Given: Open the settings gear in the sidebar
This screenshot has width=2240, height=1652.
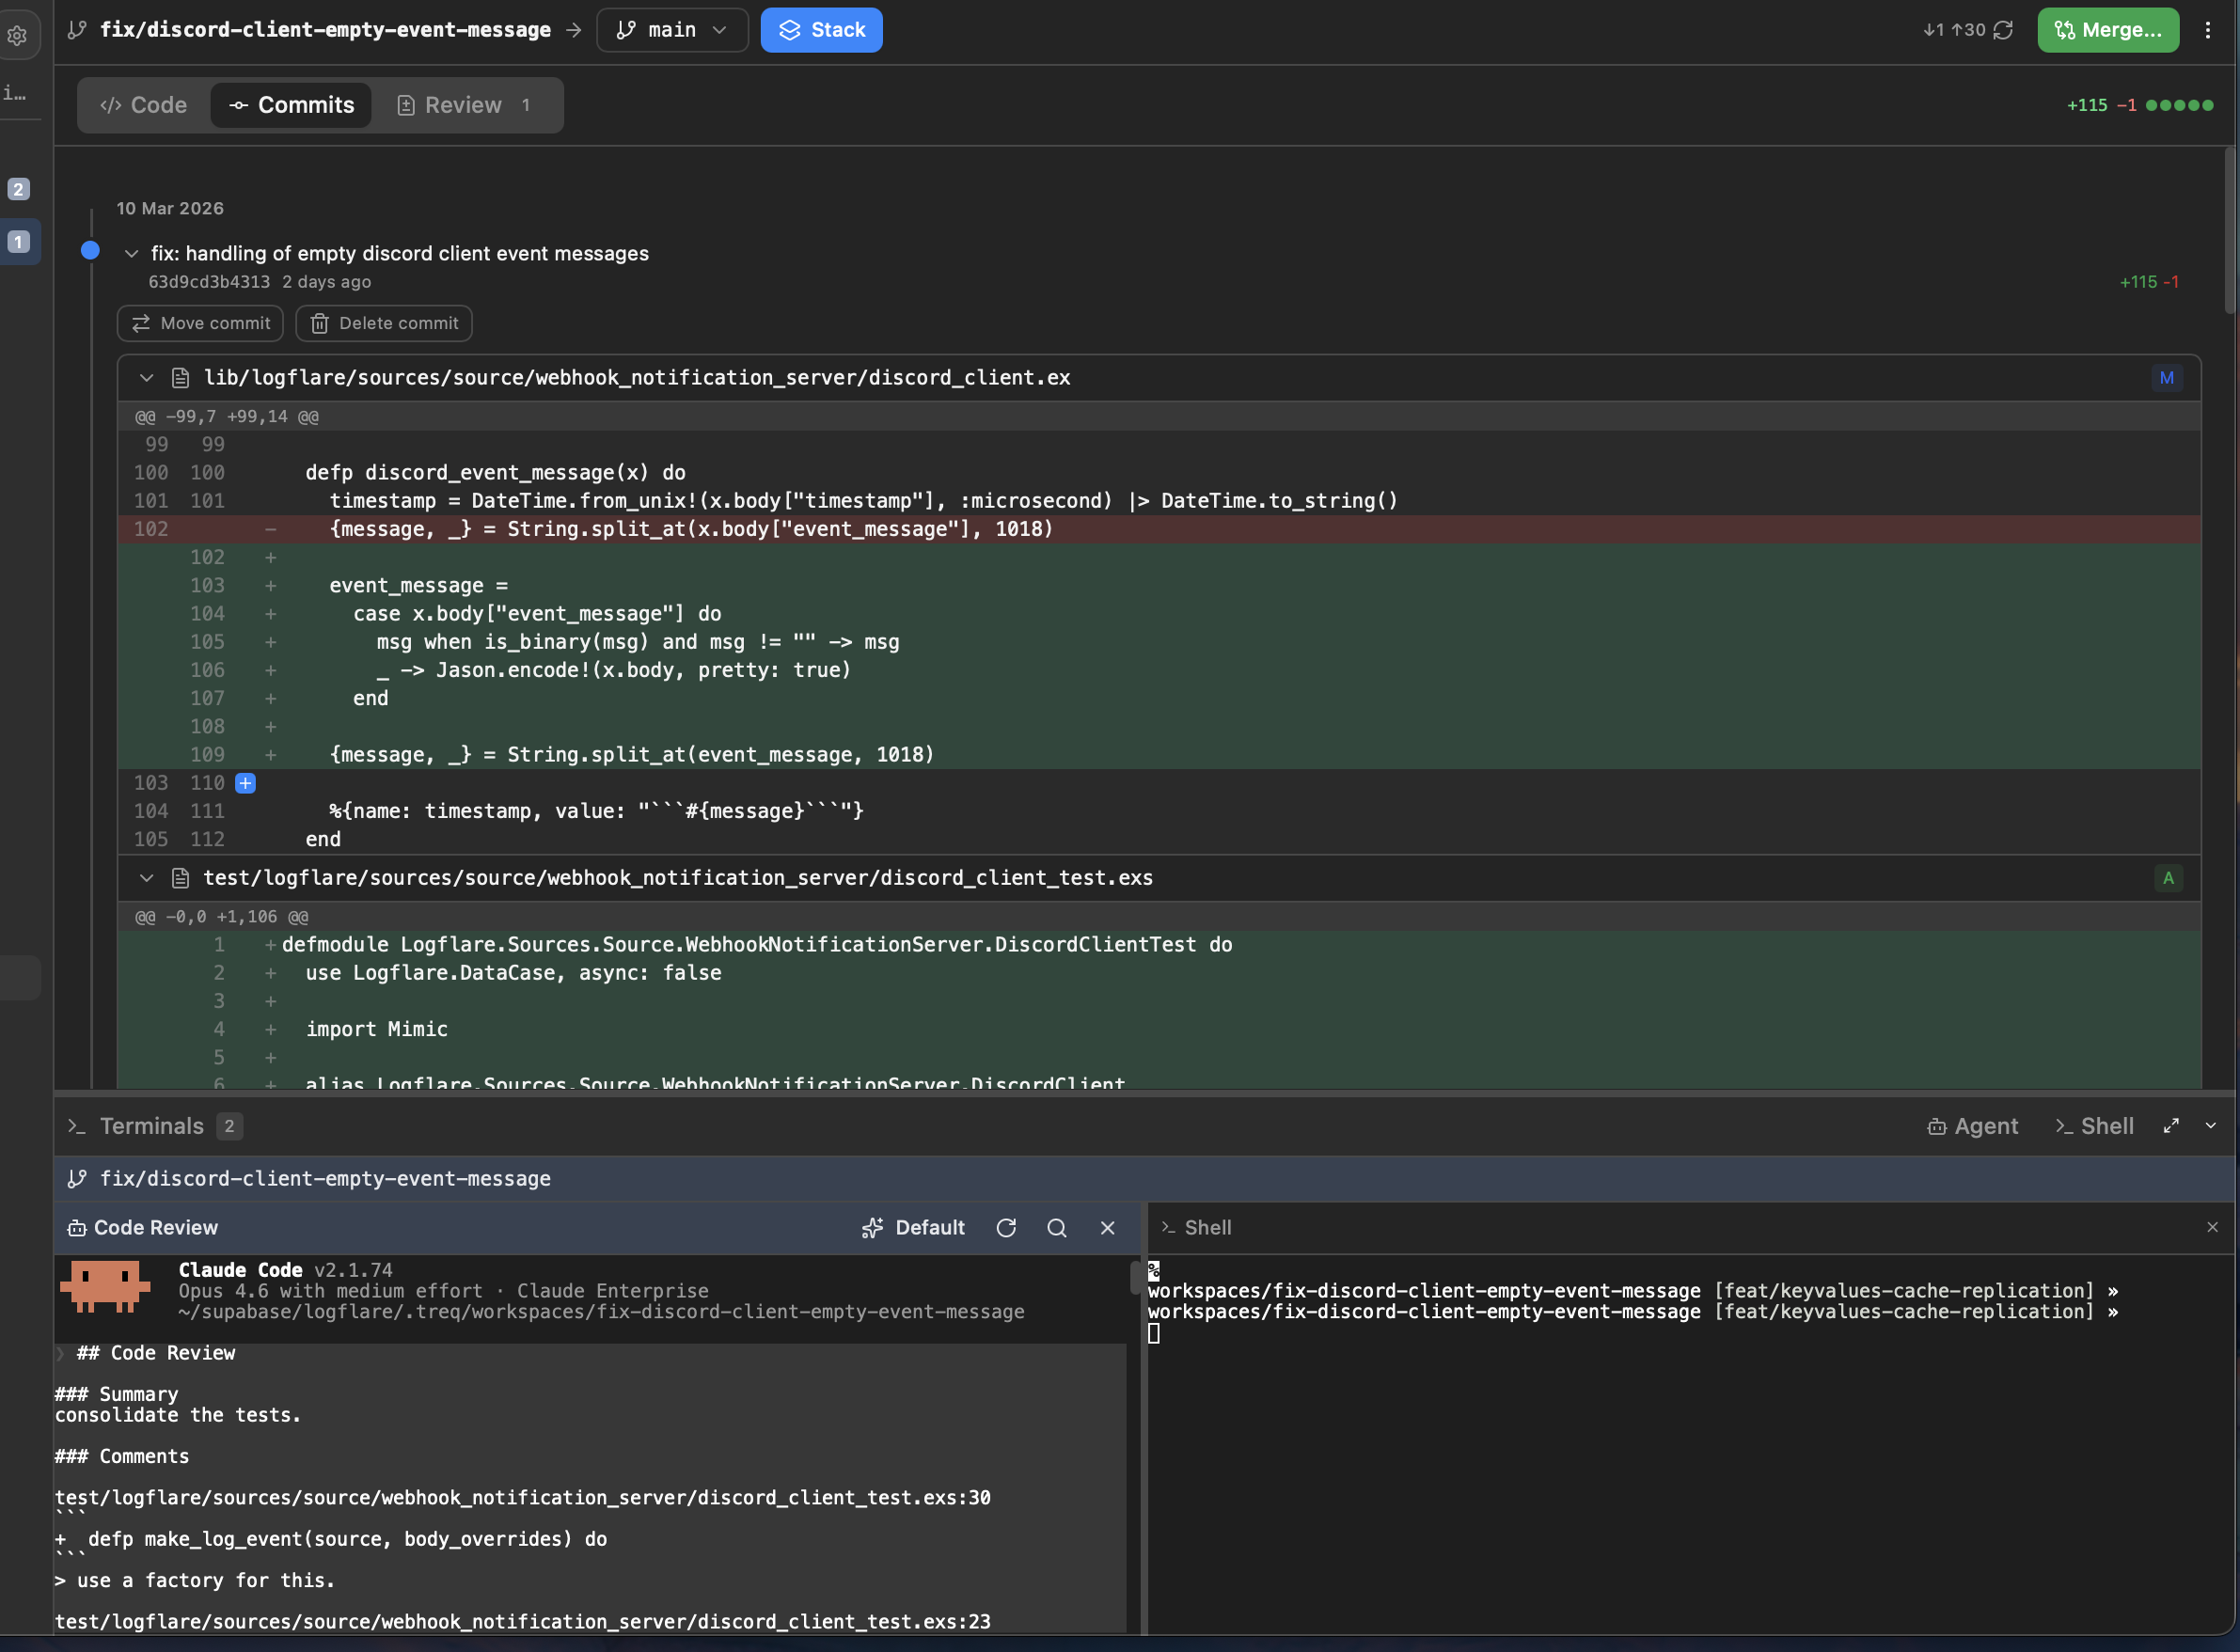Looking at the screenshot, I should tap(17, 36).
